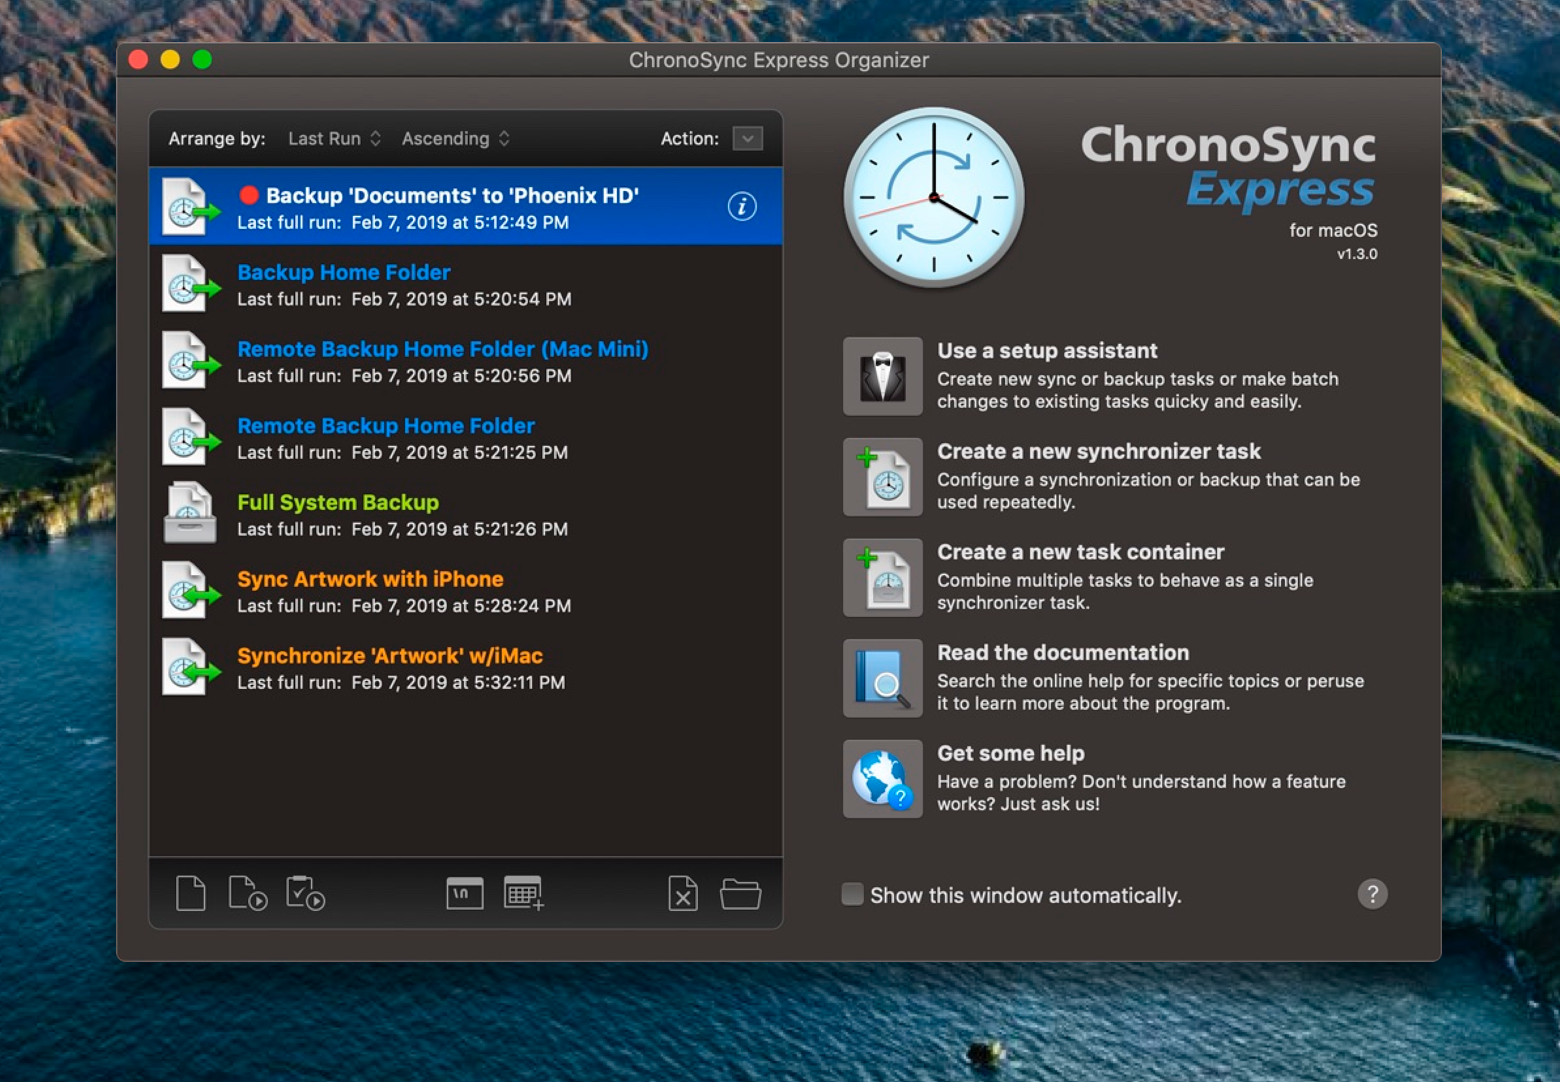This screenshot has height=1082, width=1560.
Task: Click the icon of Backup 'Documents' to 'Phoenix HD'
Action: (190, 206)
